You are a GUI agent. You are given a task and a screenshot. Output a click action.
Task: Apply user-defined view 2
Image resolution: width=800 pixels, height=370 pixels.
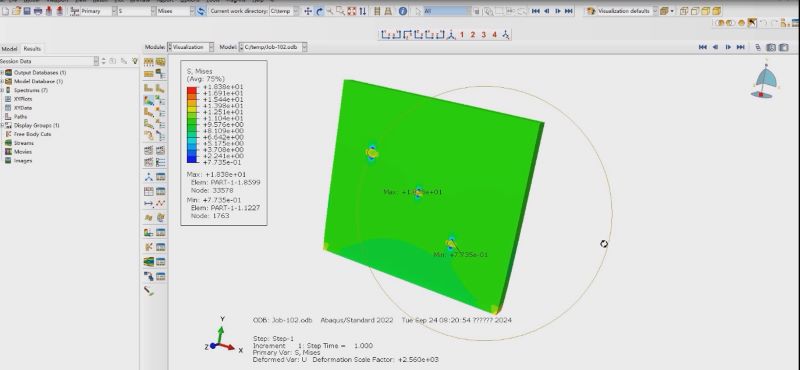pos(472,35)
